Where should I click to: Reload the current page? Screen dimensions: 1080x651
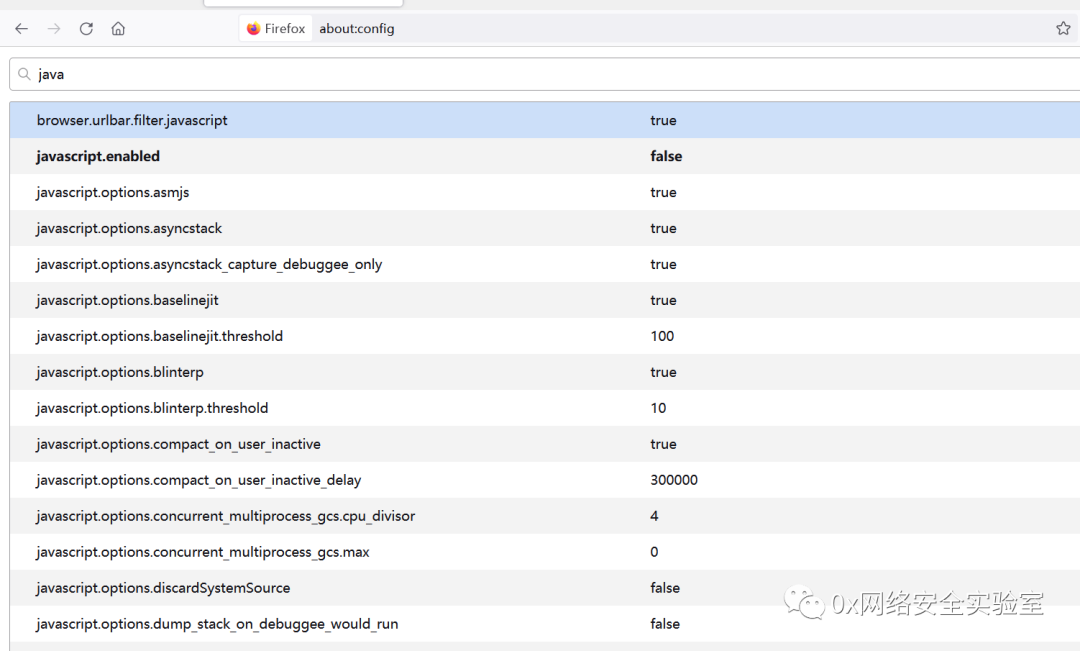[x=86, y=28]
